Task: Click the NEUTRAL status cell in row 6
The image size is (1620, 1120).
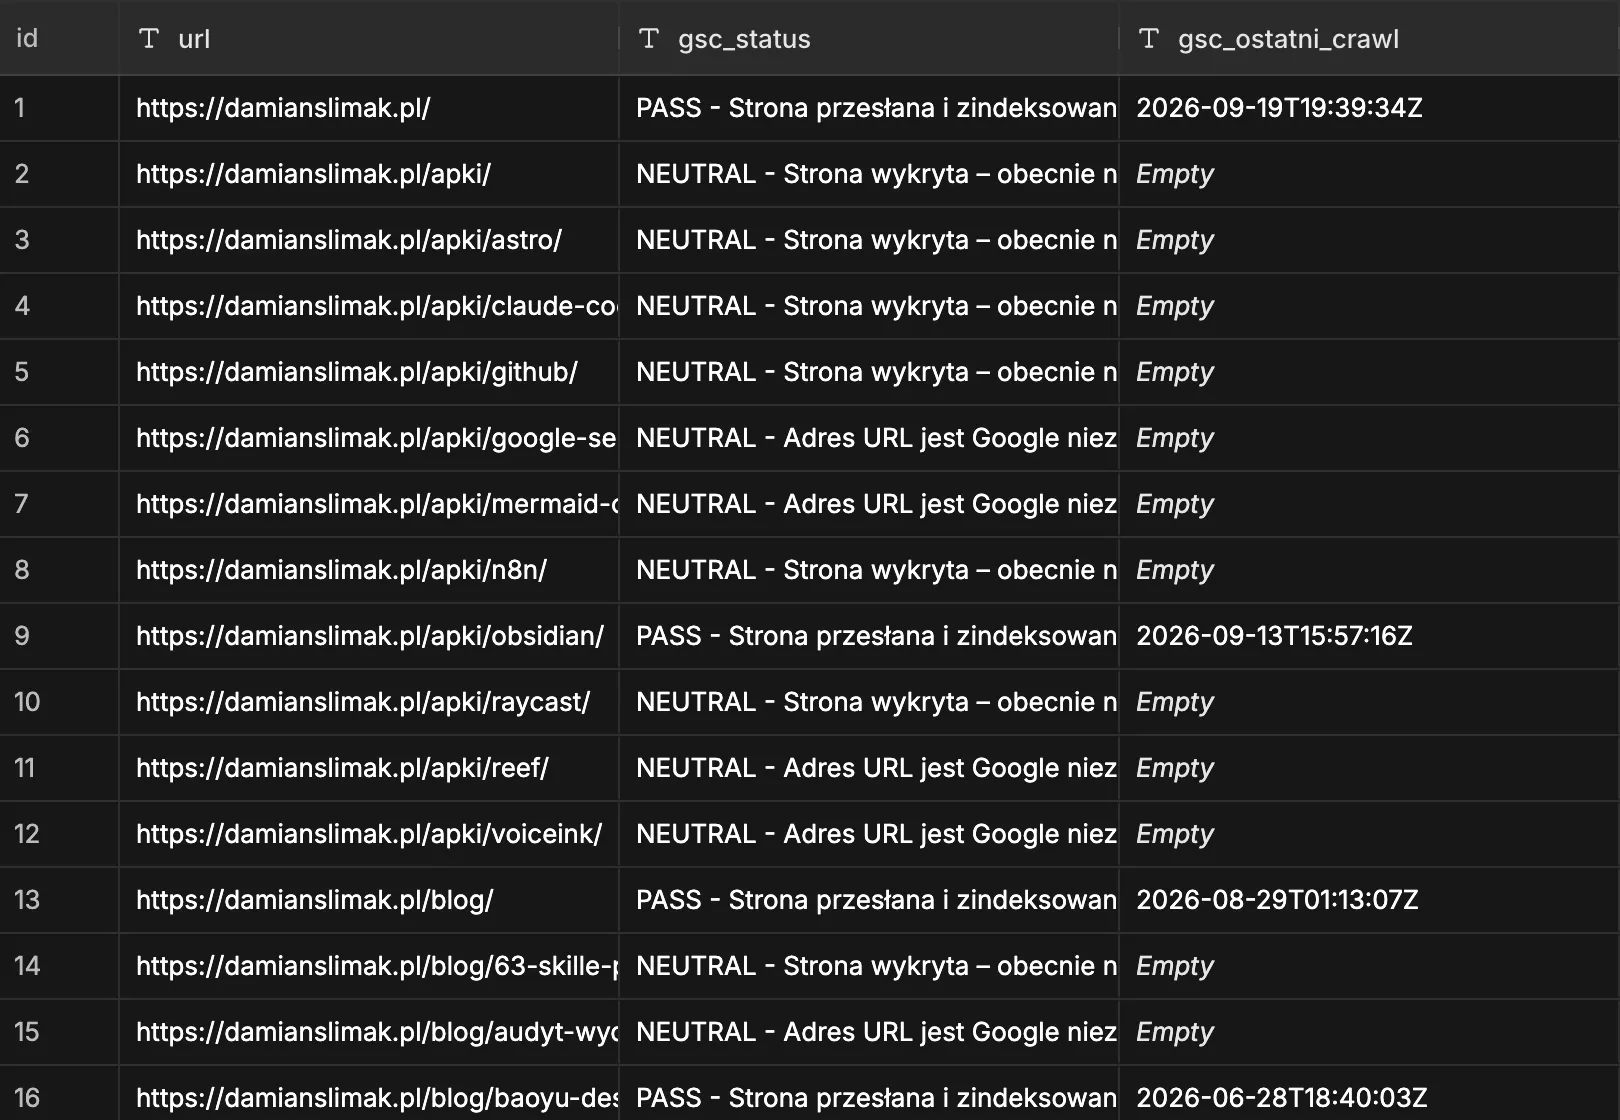Action: coord(869,438)
